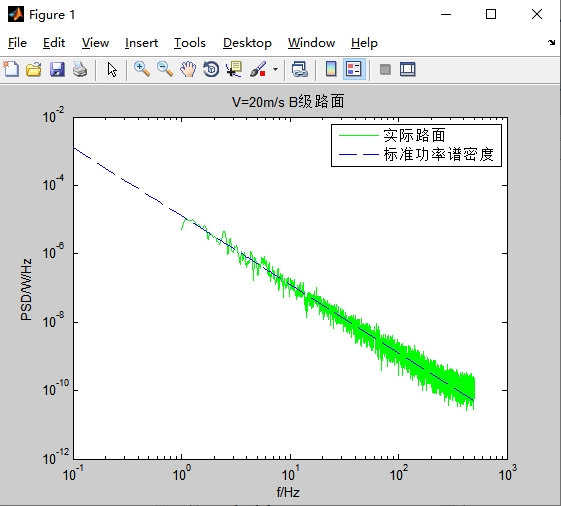Screen dimensions: 561x506
Task: Click the Link Plot icon
Action: coord(299,69)
